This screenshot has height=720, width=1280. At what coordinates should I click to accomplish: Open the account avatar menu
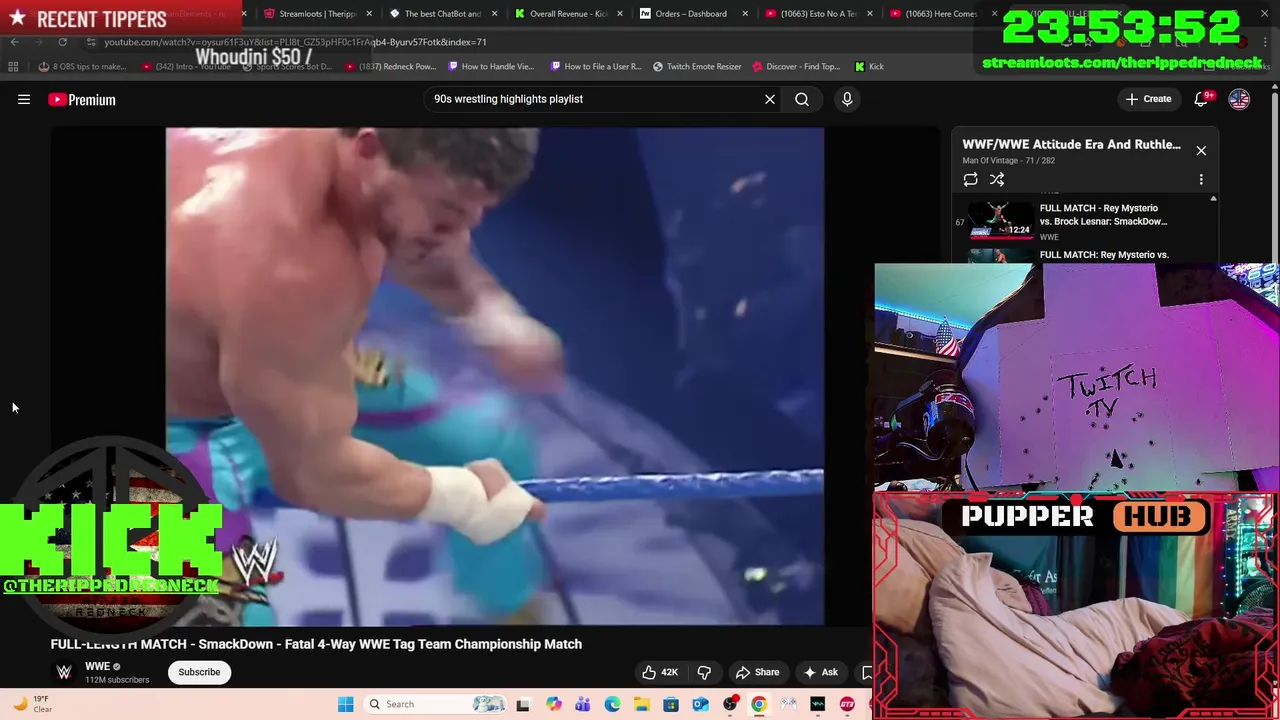[x=1239, y=99]
